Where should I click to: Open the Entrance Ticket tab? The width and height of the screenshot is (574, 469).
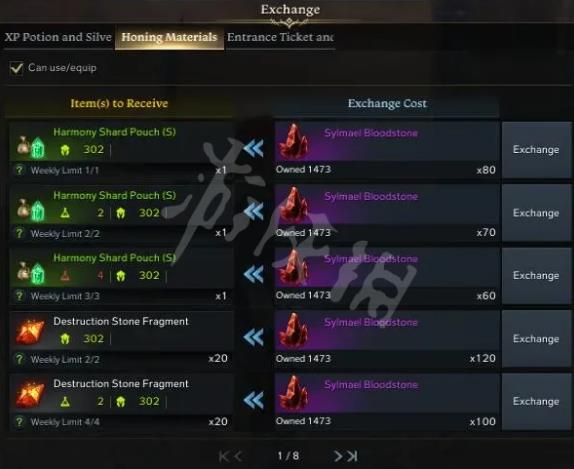point(280,37)
